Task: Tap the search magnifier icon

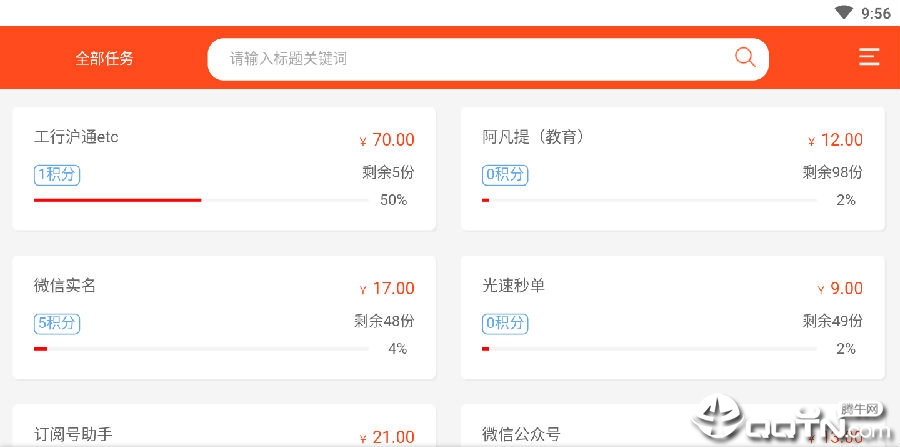Action: [x=745, y=57]
